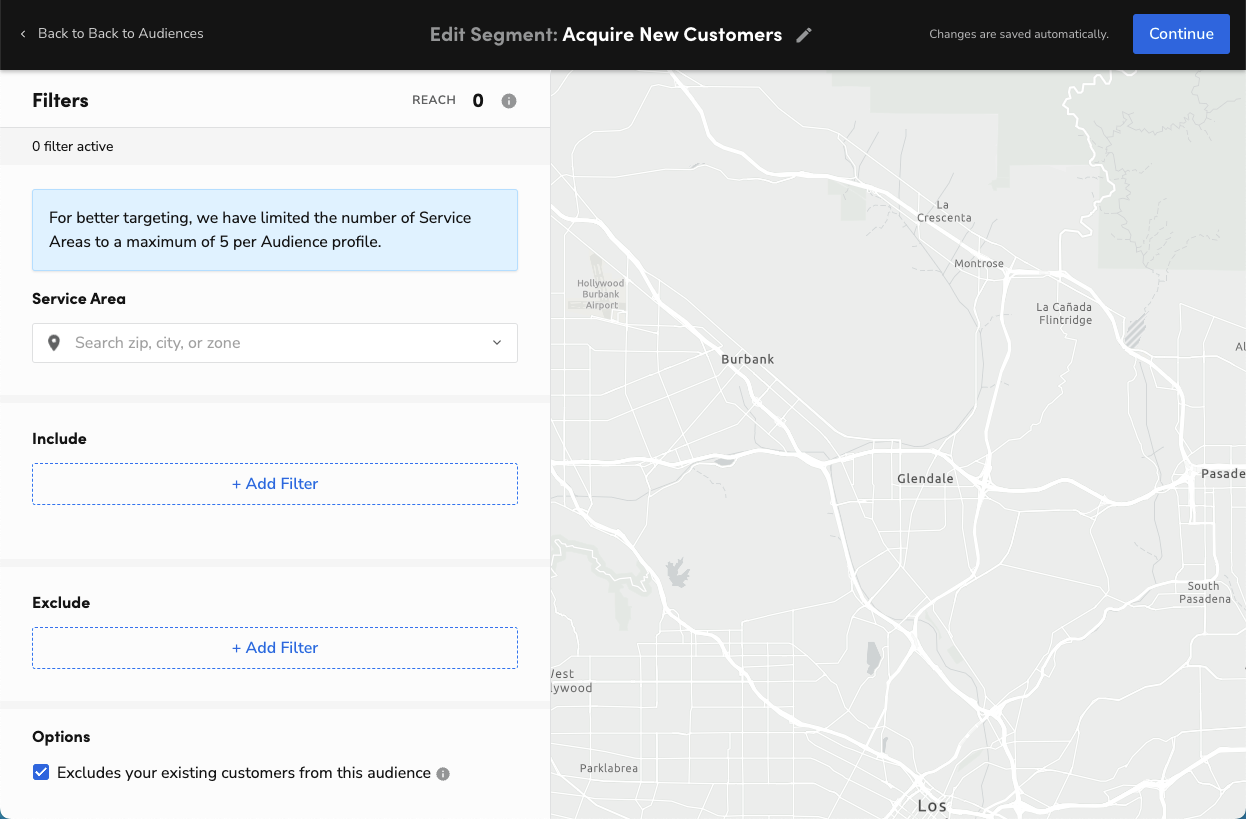Click South Pasadena on the map
This screenshot has height=819, width=1246.
click(x=1203, y=592)
